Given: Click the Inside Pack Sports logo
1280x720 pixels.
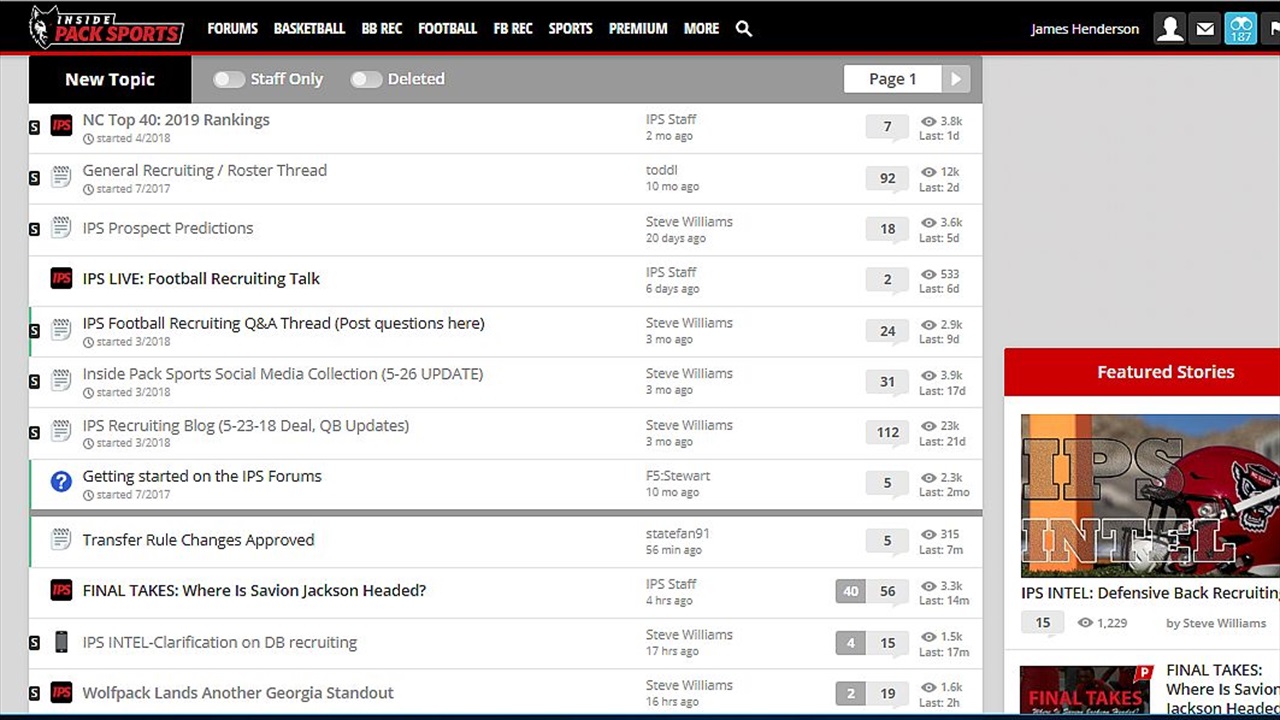Looking at the screenshot, I should pos(106,27).
